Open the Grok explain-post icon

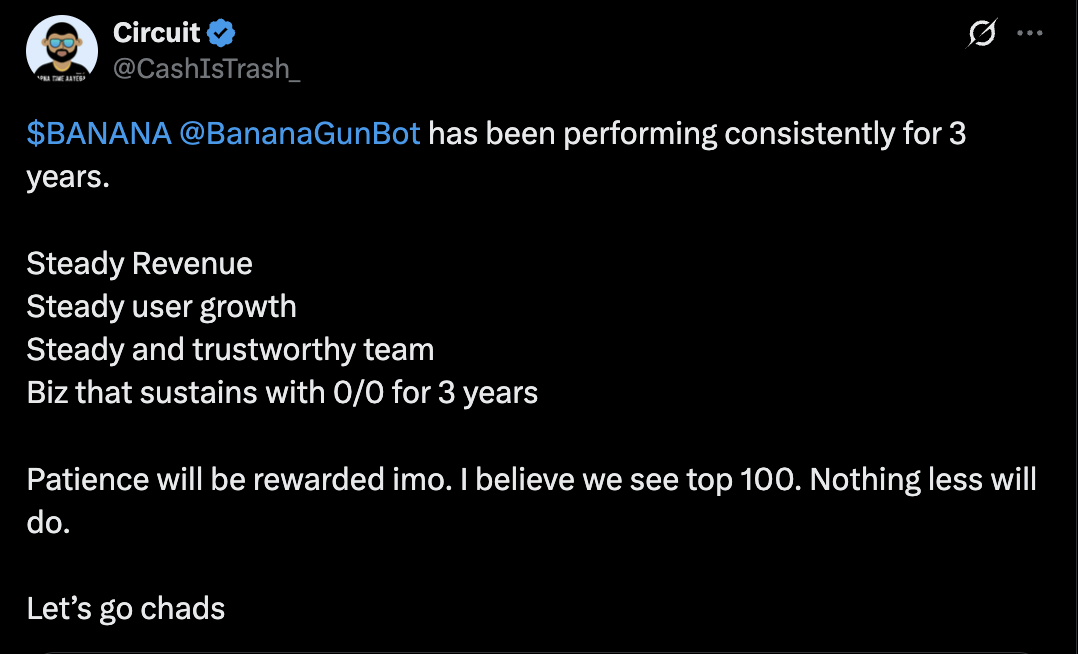(981, 33)
